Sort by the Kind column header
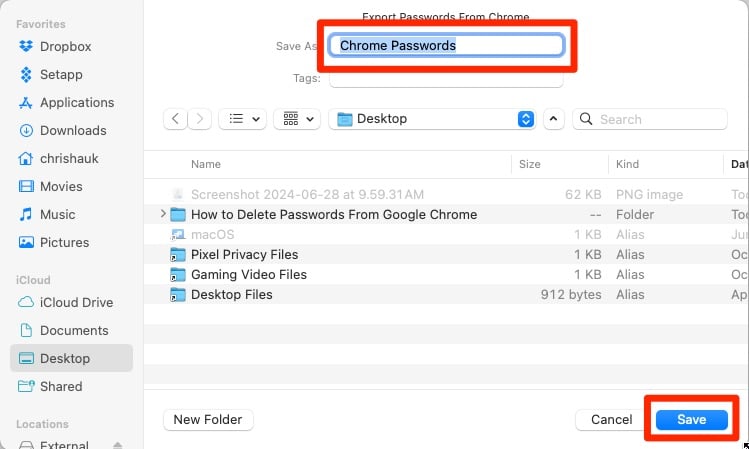The height and width of the screenshot is (449, 749). click(627, 164)
